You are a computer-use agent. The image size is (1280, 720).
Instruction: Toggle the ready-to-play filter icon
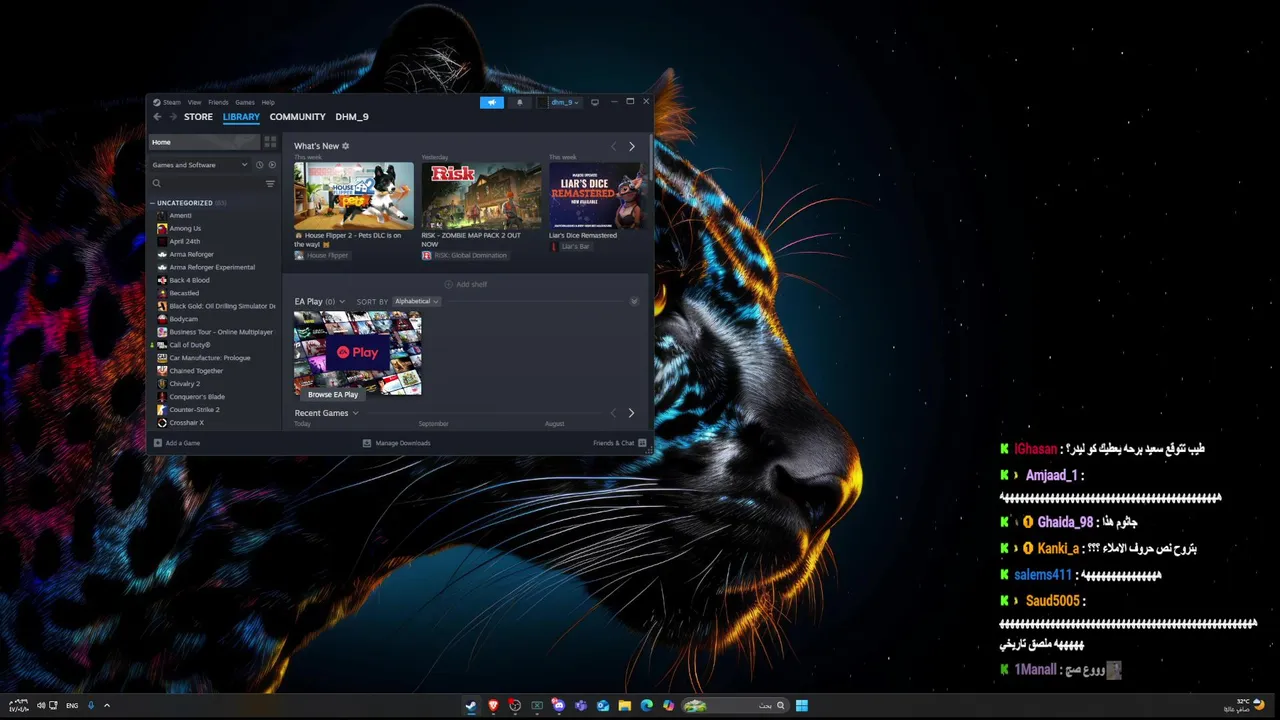(271, 165)
